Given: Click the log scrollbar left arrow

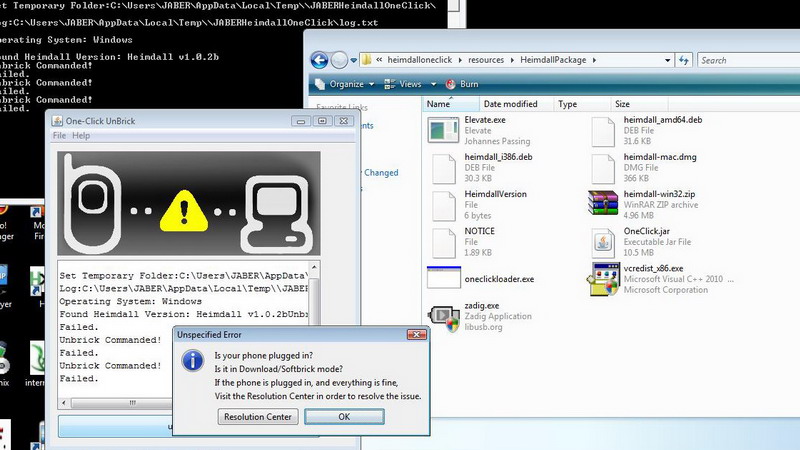Looking at the screenshot, I should (x=64, y=403).
